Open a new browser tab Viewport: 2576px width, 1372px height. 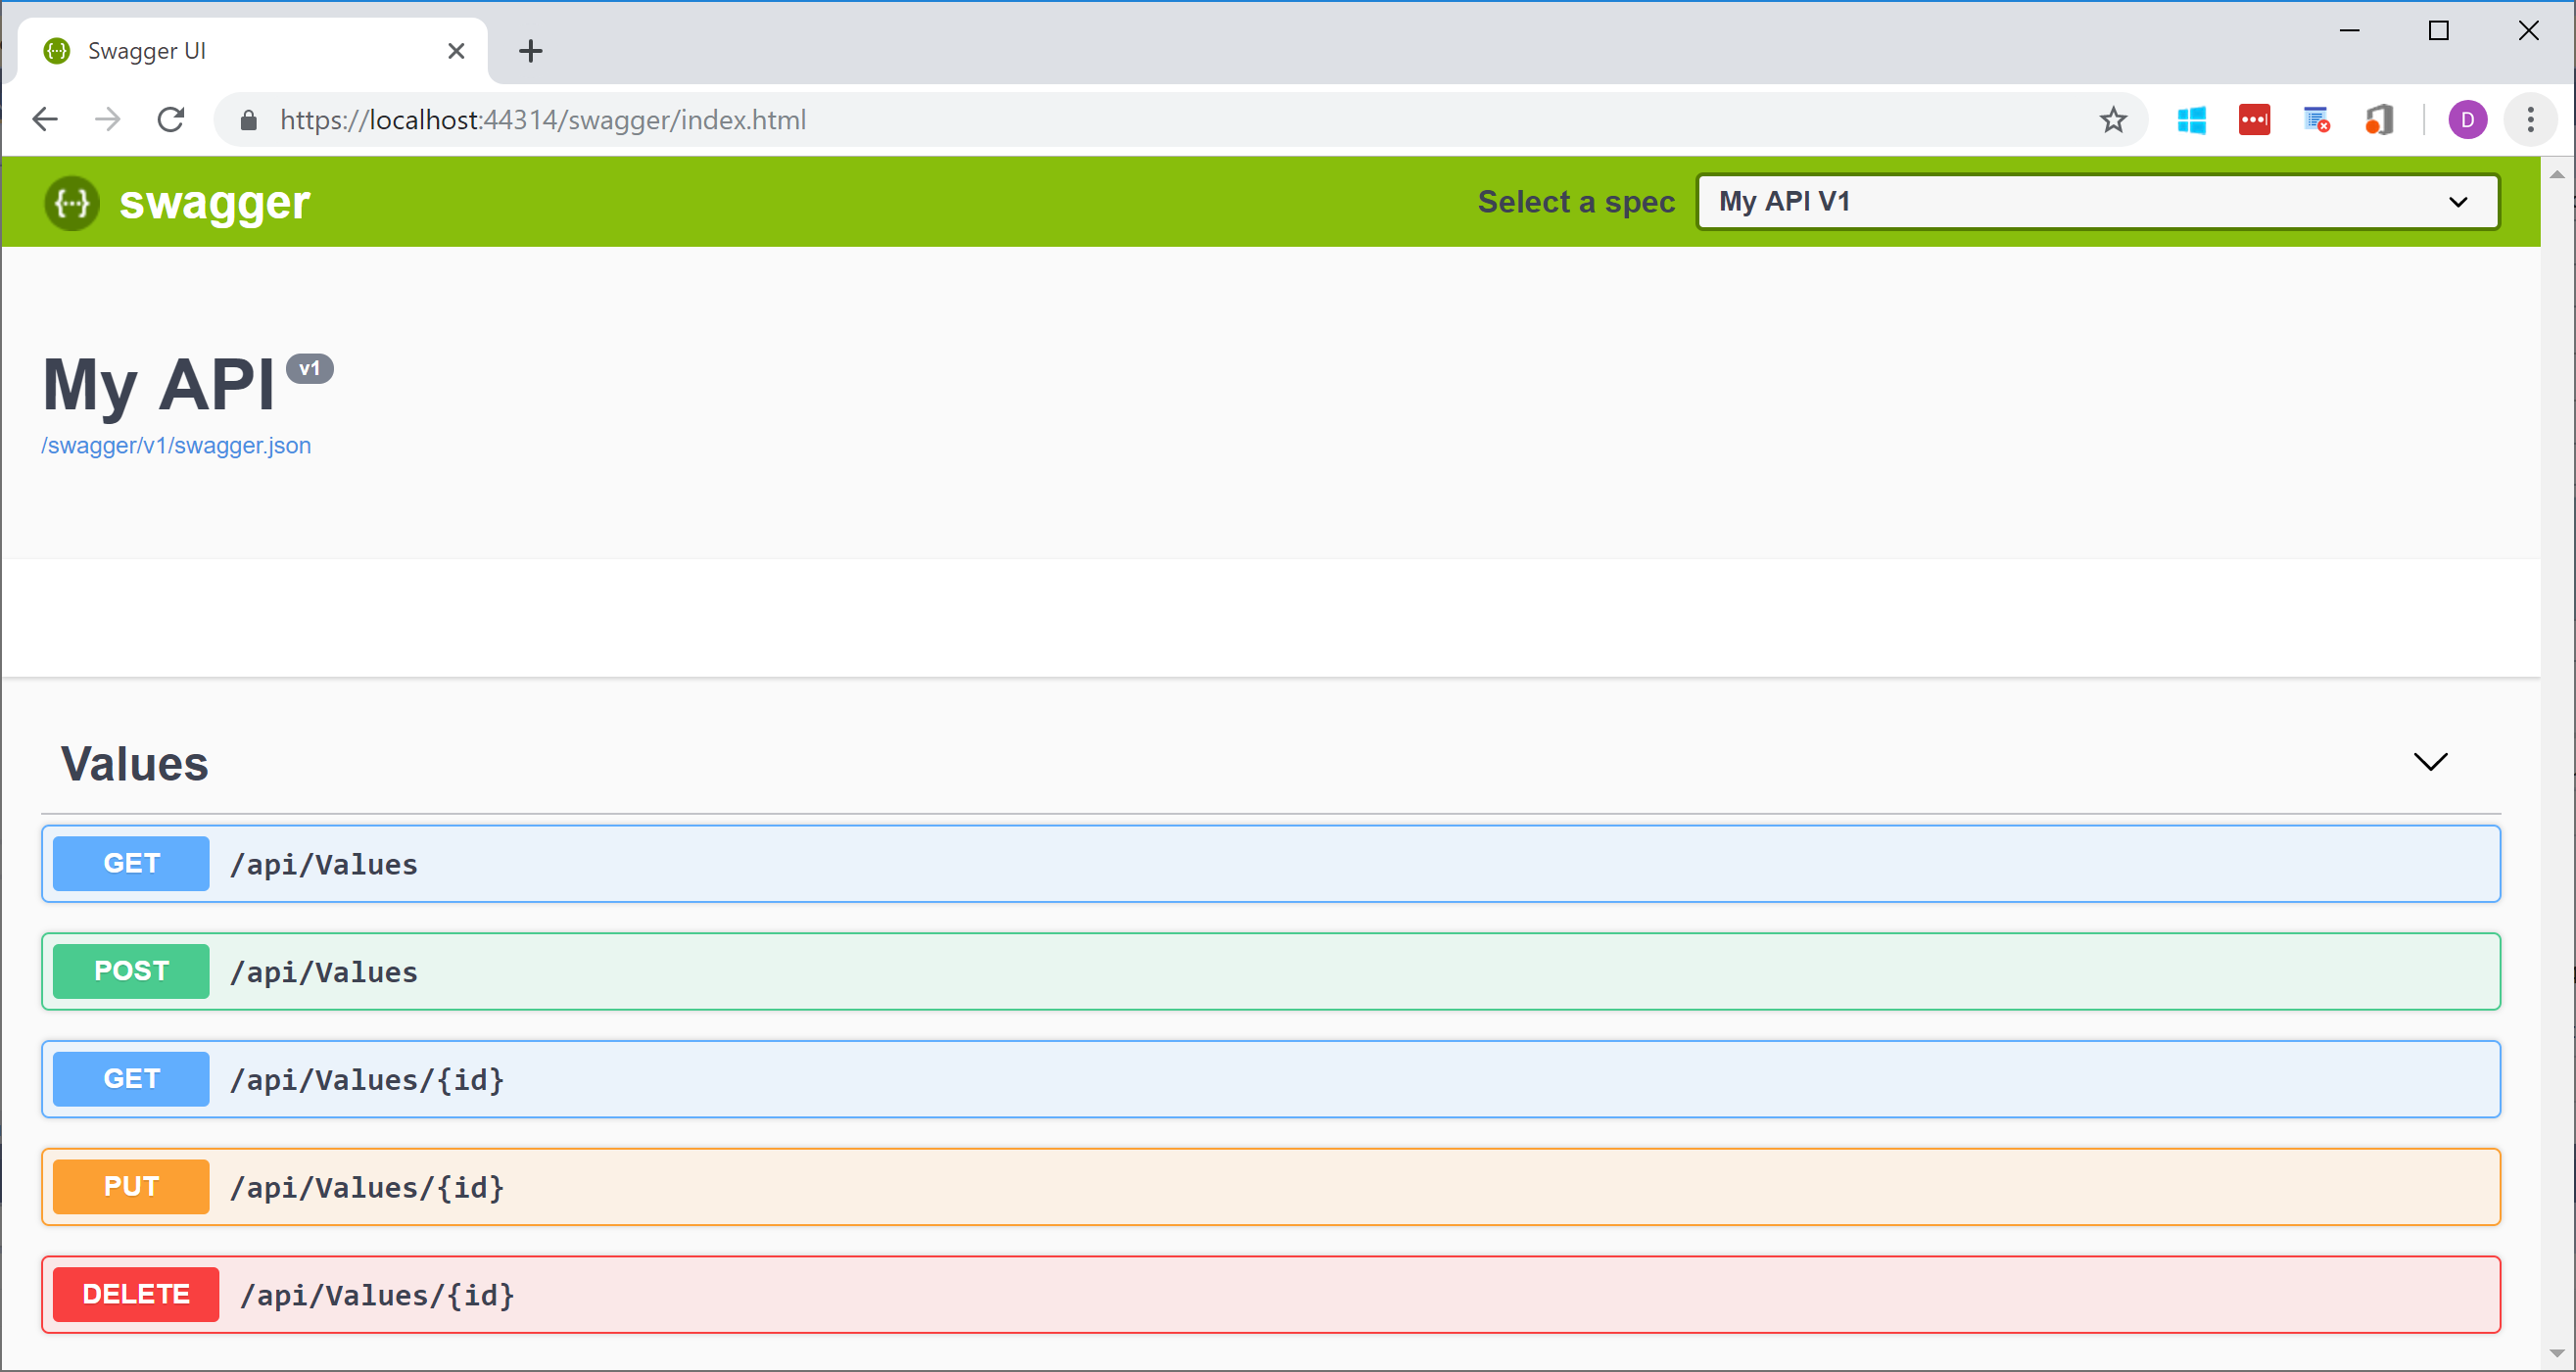tap(531, 51)
